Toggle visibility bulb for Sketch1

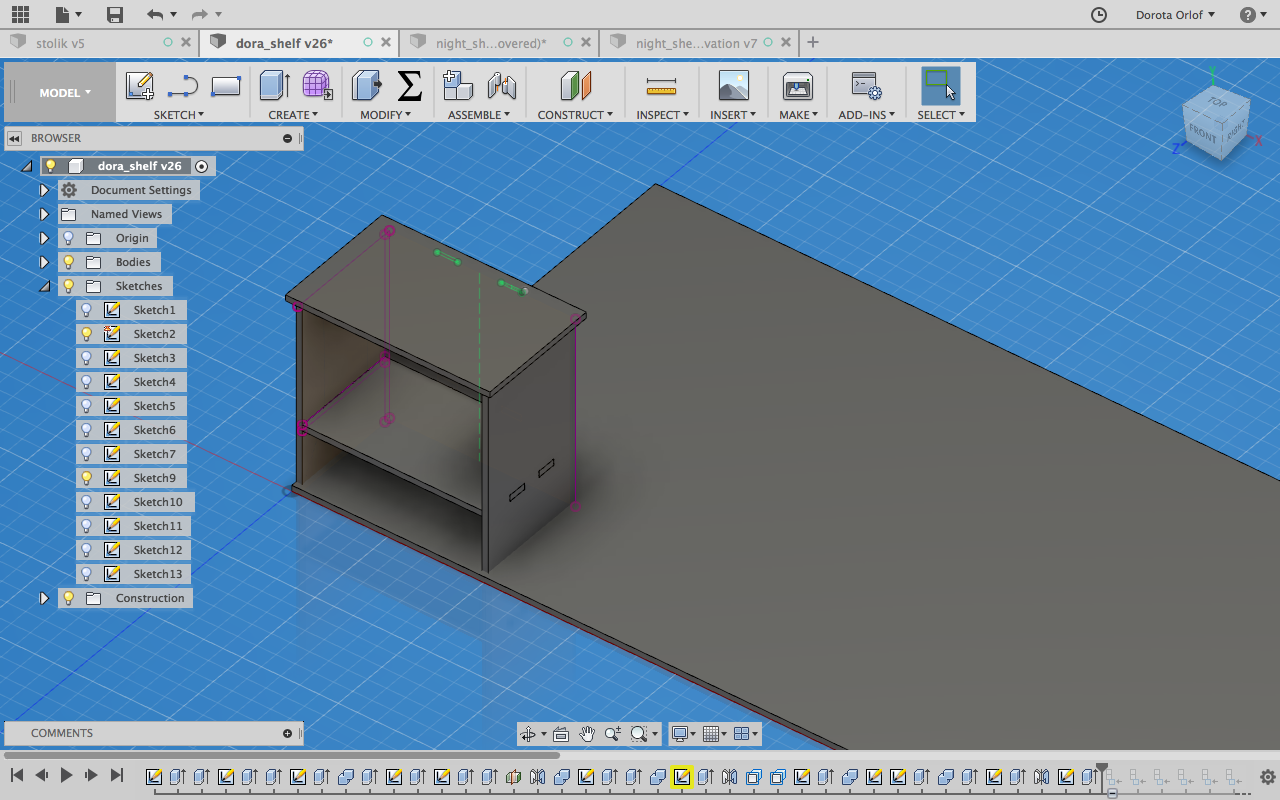[87, 310]
